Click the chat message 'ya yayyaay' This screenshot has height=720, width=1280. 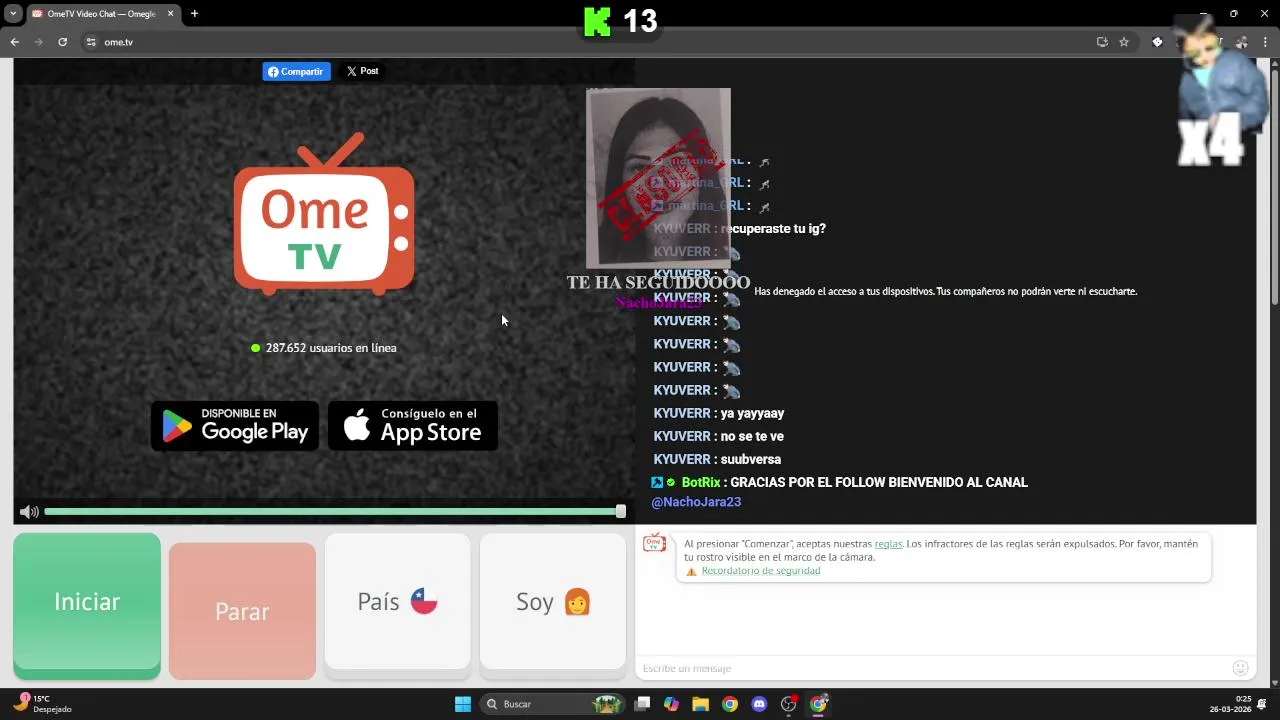click(752, 413)
